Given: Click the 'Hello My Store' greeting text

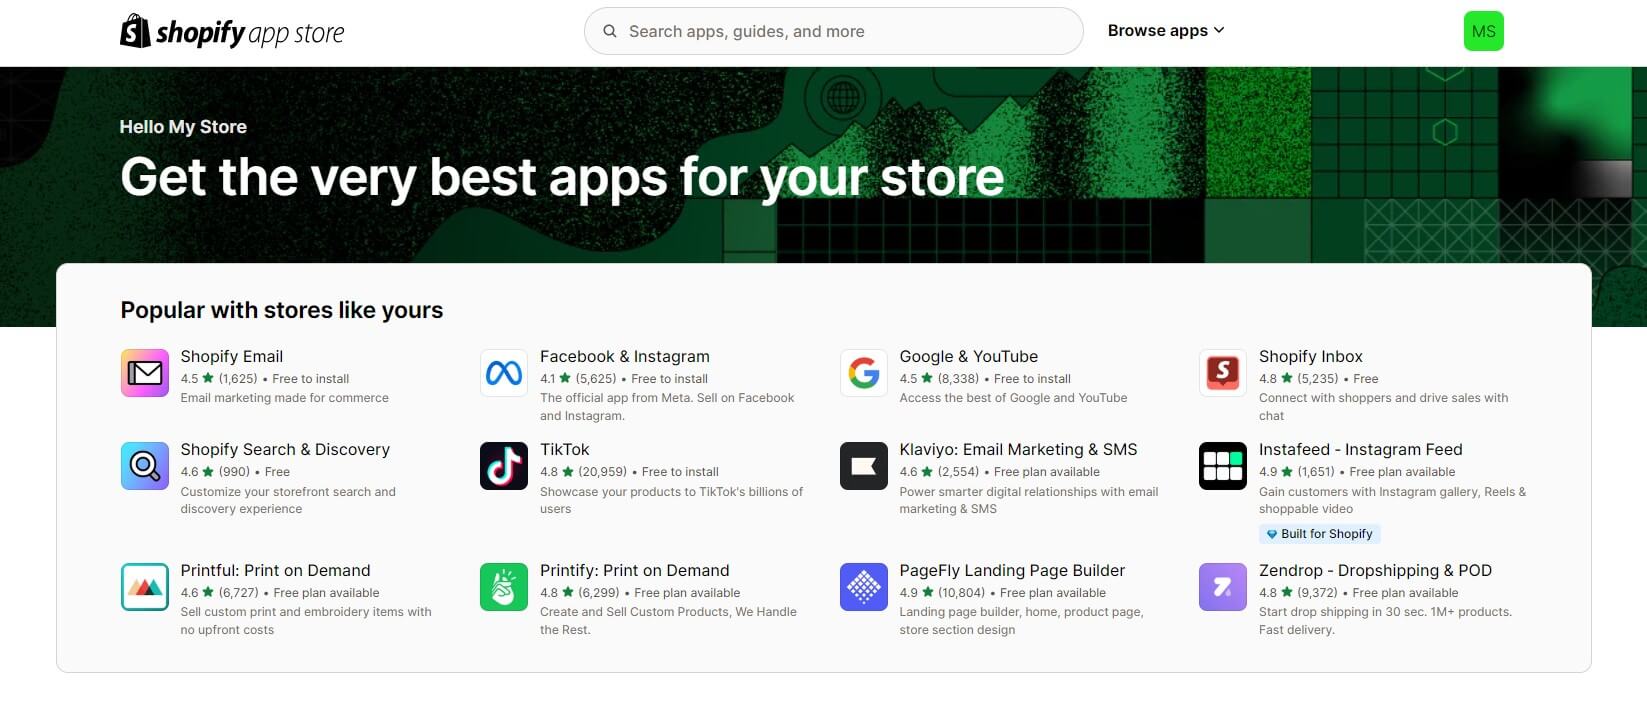Looking at the screenshot, I should (183, 127).
